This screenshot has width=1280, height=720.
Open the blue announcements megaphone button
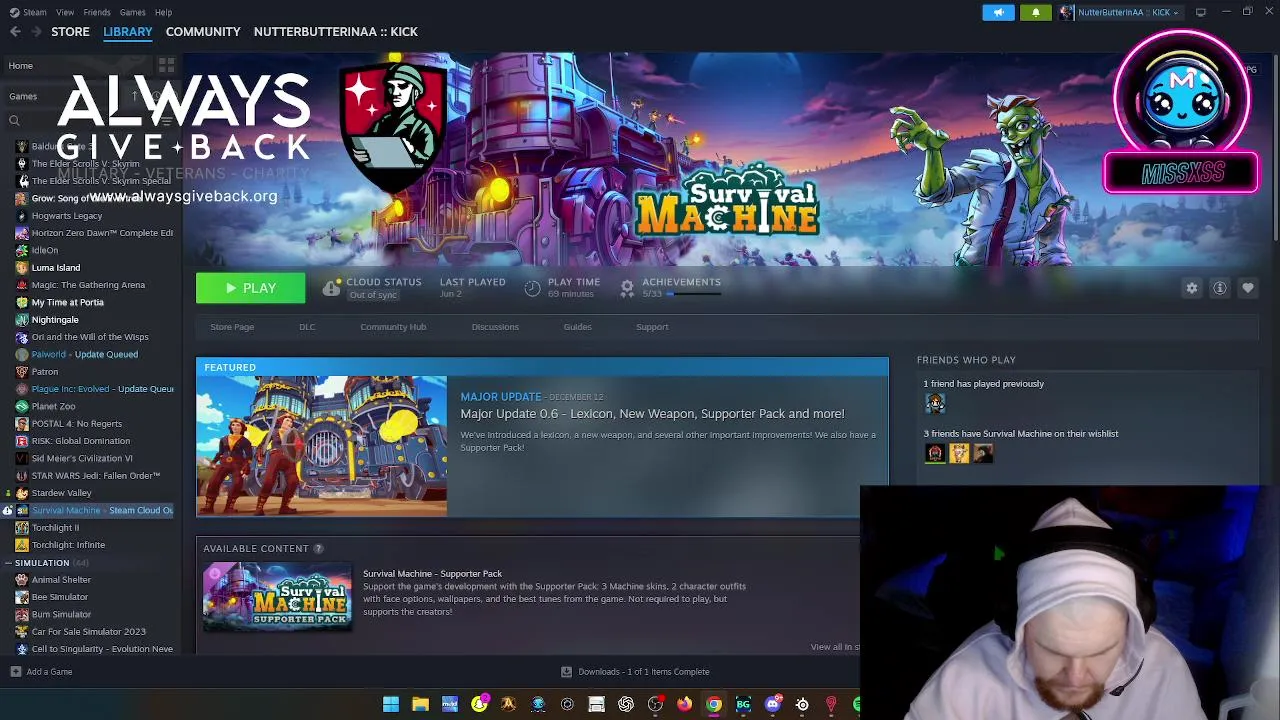[998, 12]
